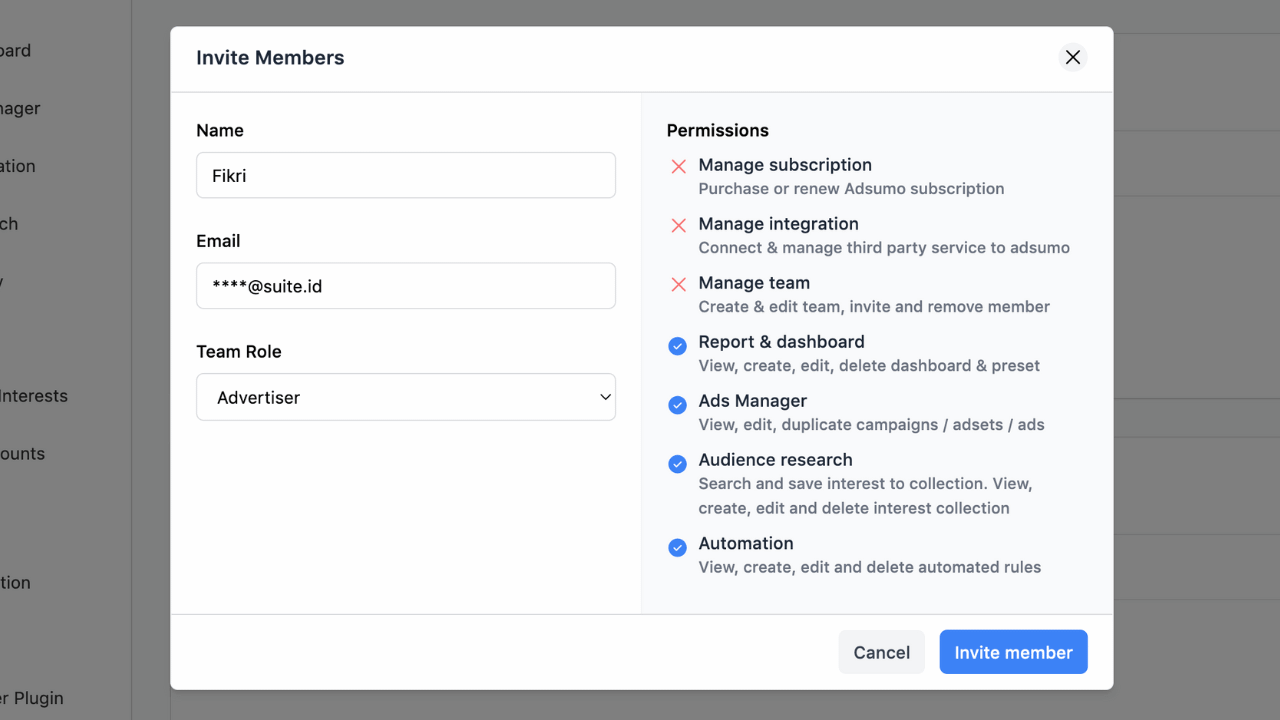Cancel the member invitation
The width and height of the screenshot is (1280, 720).
click(881, 652)
